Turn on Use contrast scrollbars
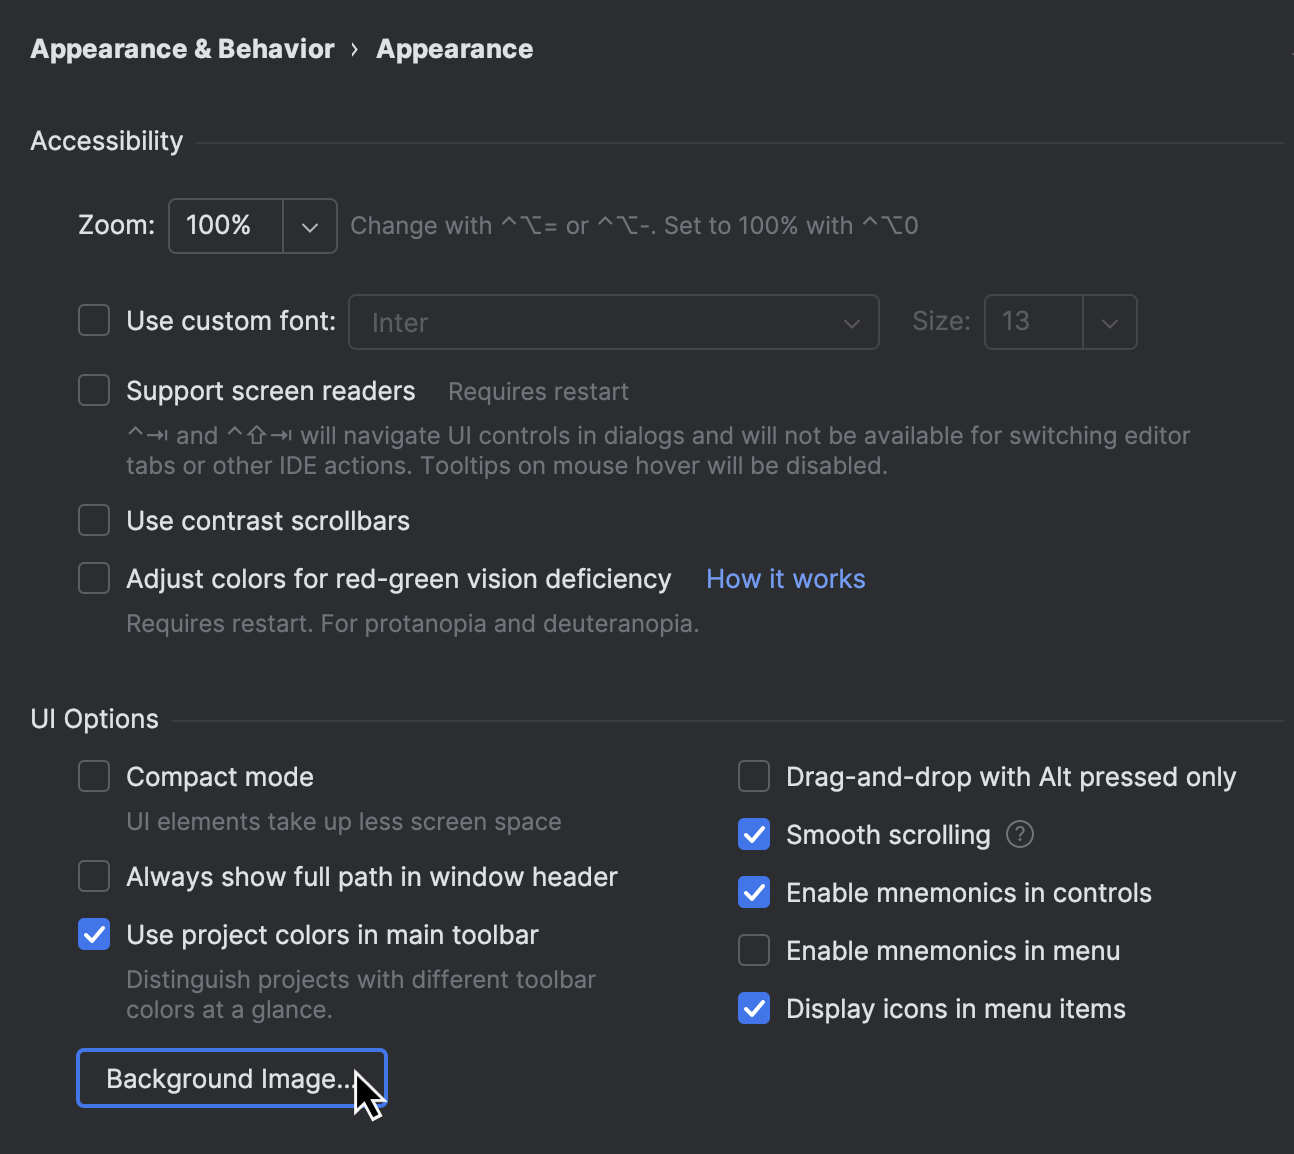This screenshot has width=1294, height=1154. tap(93, 520)
